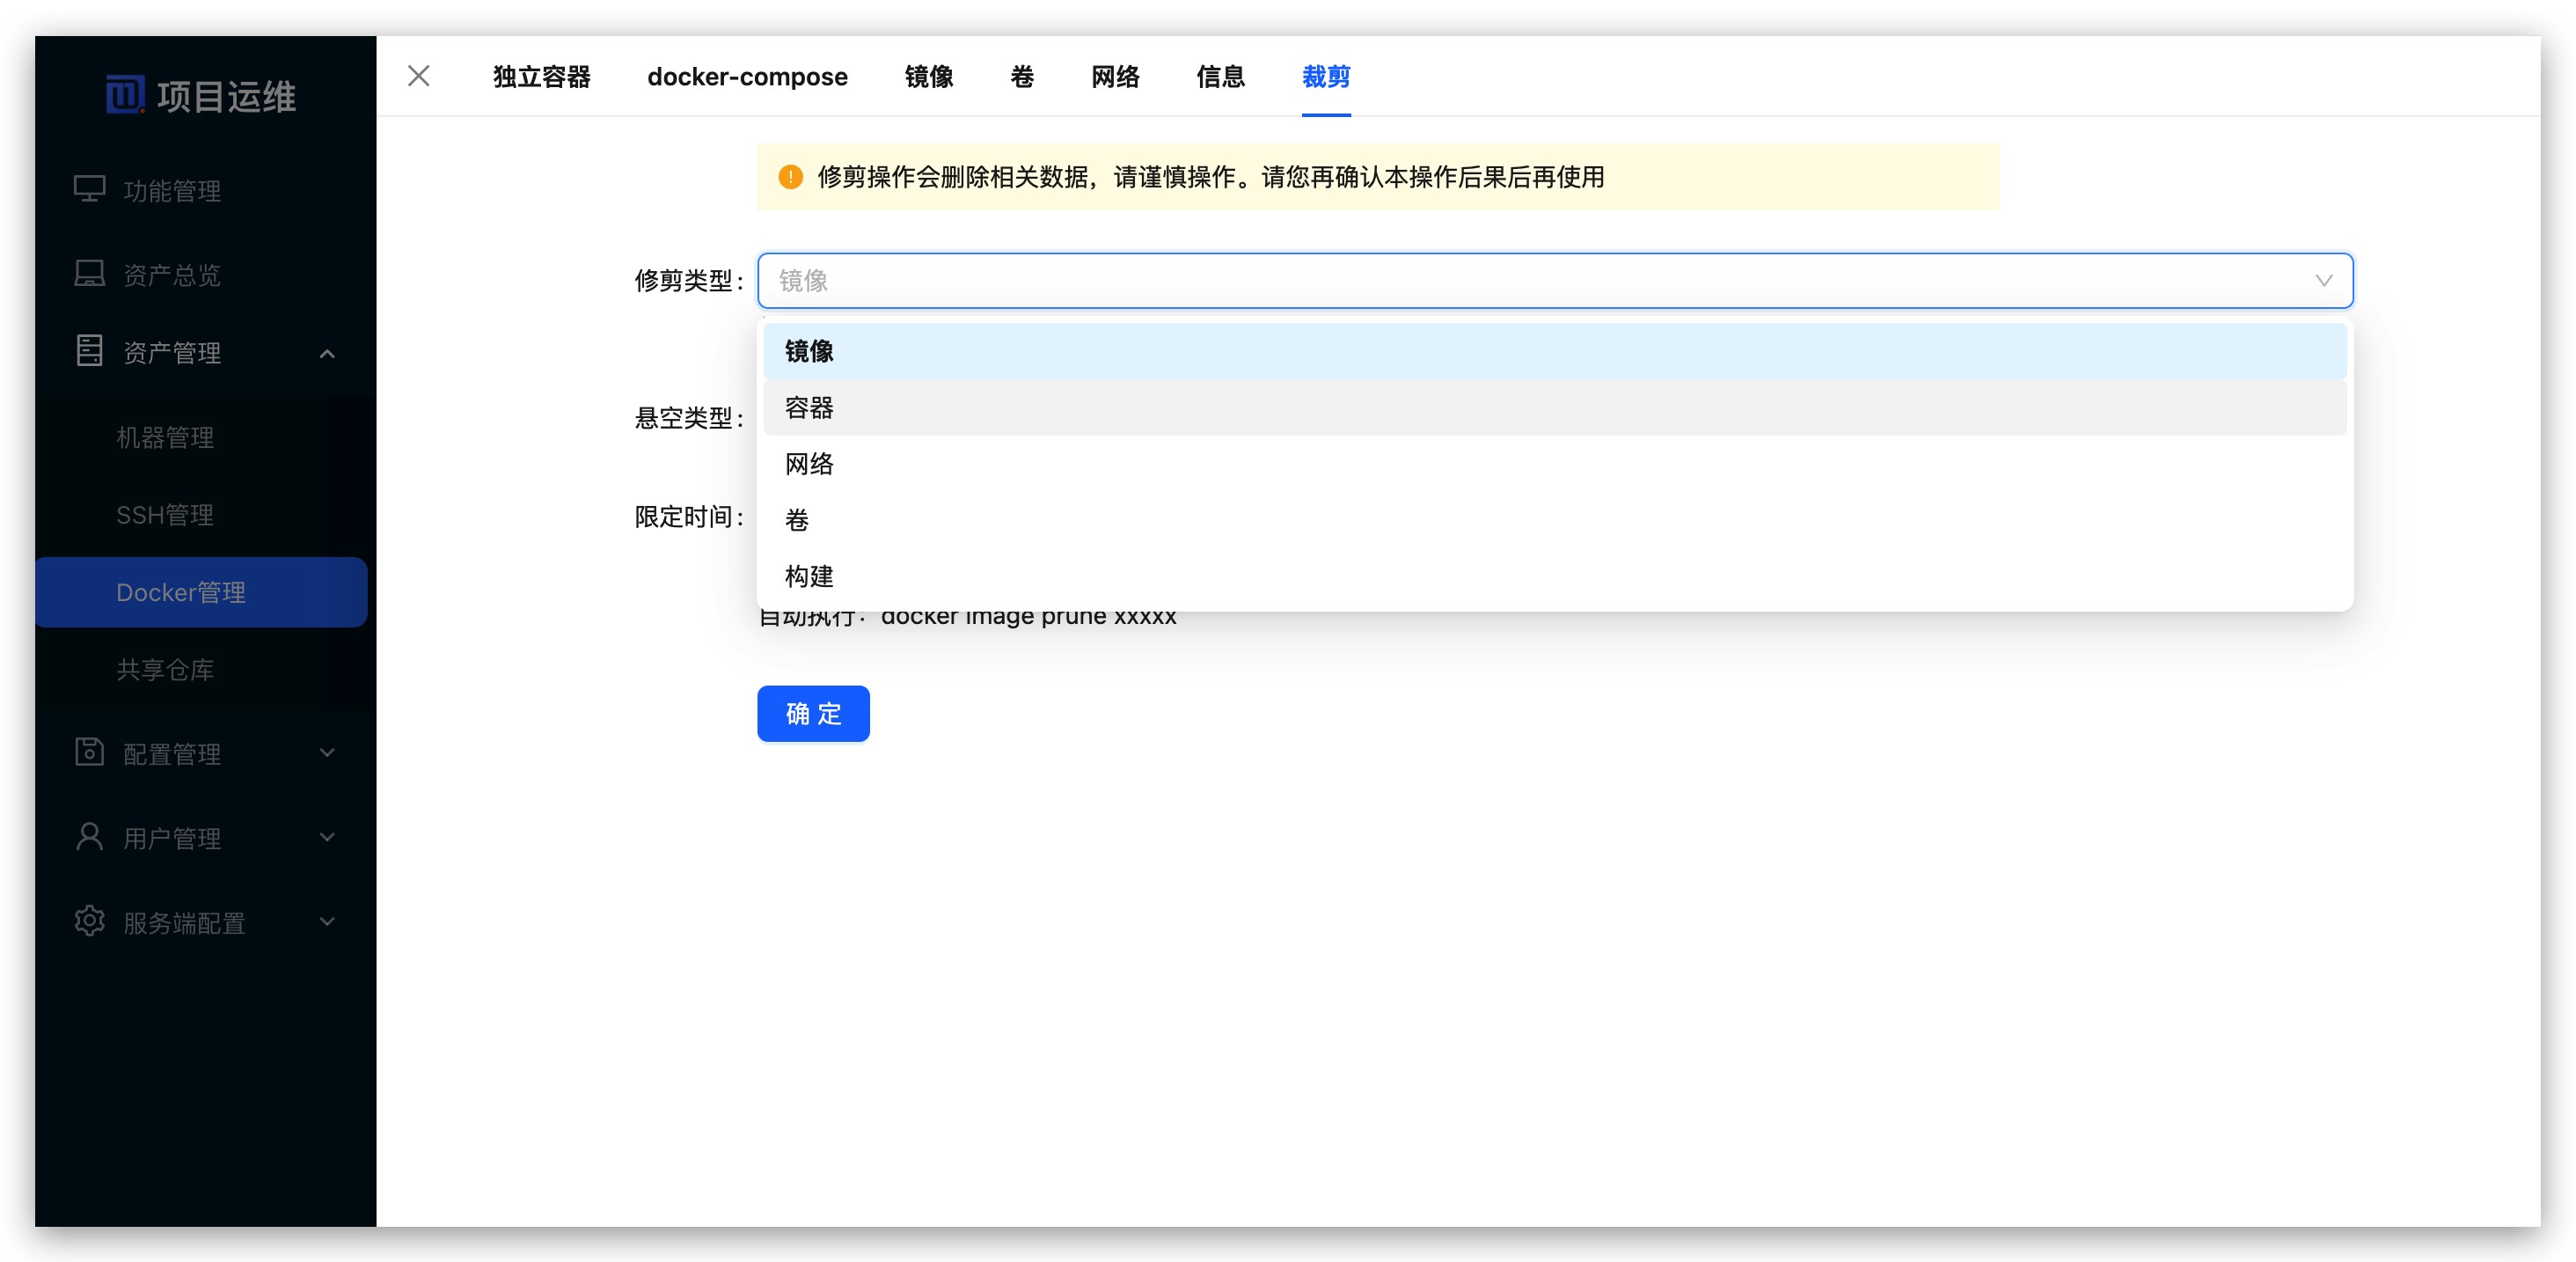This screenshot has width=2576, height=1262.
Task: Click the 资产总览 laptop icon in sidebar
Action: pos(90,272)
